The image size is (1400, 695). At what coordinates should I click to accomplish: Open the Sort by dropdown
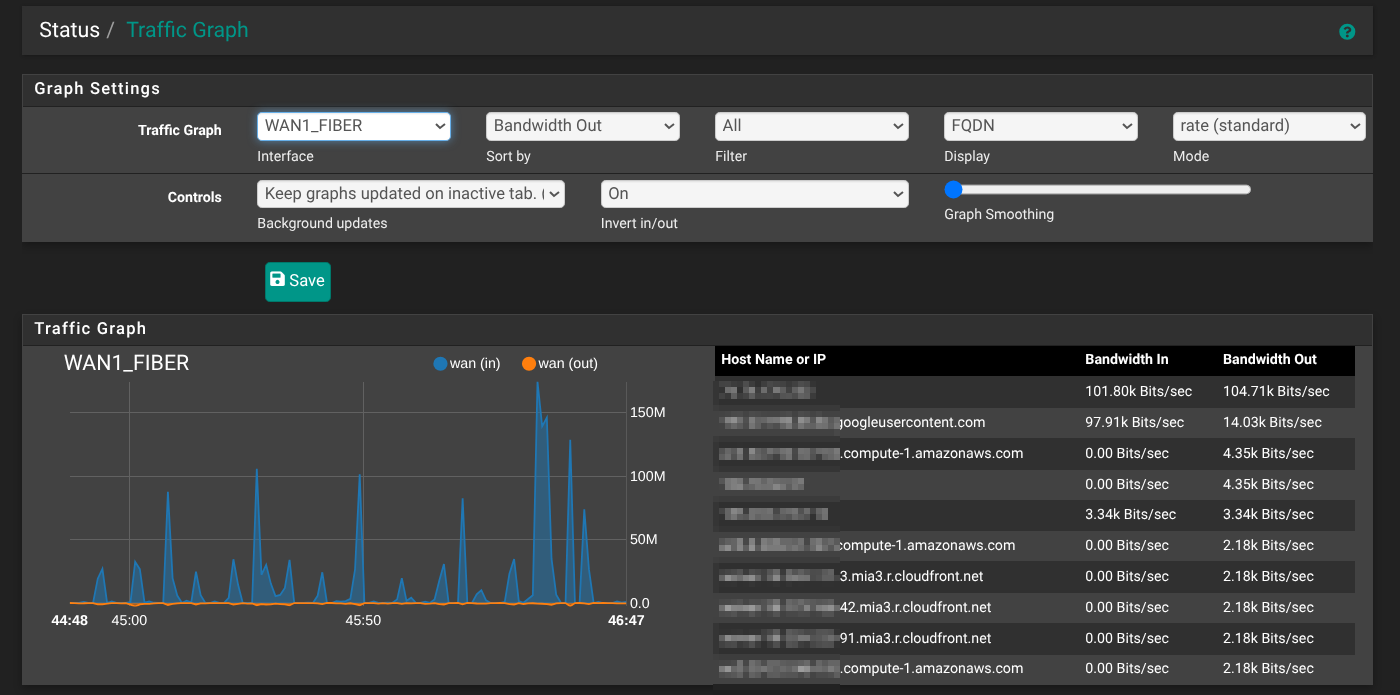click(x=583, y=126)
